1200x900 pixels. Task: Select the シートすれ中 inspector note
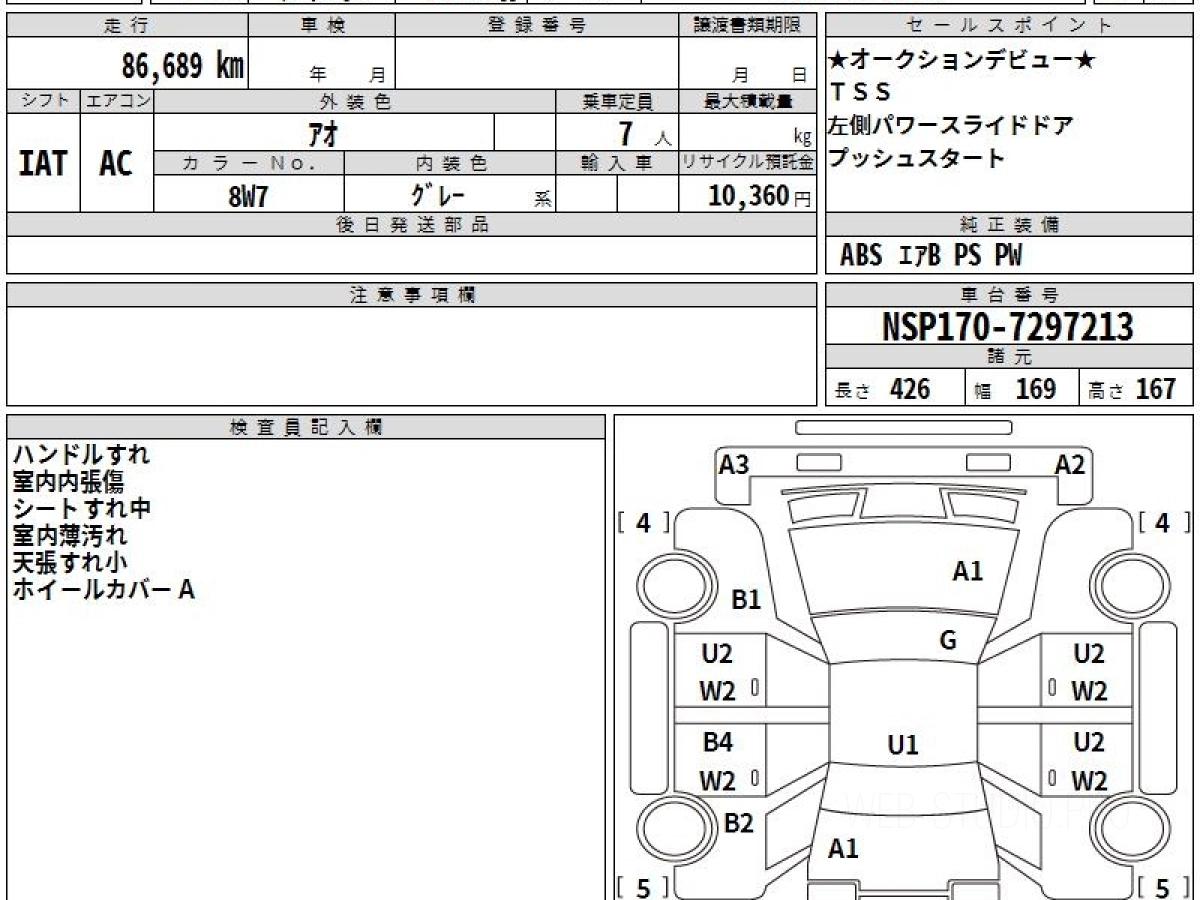(82, 508)
